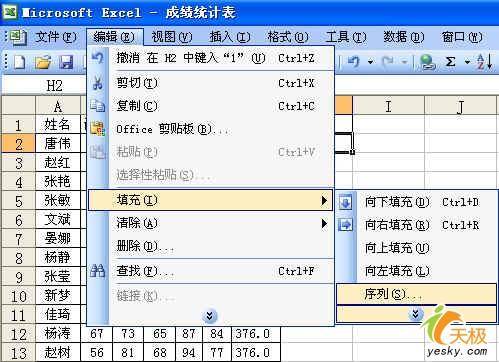Click the Insert Hyperlink globe icon
The width and height of the screenshot is (499, 362).
point(427,62)
